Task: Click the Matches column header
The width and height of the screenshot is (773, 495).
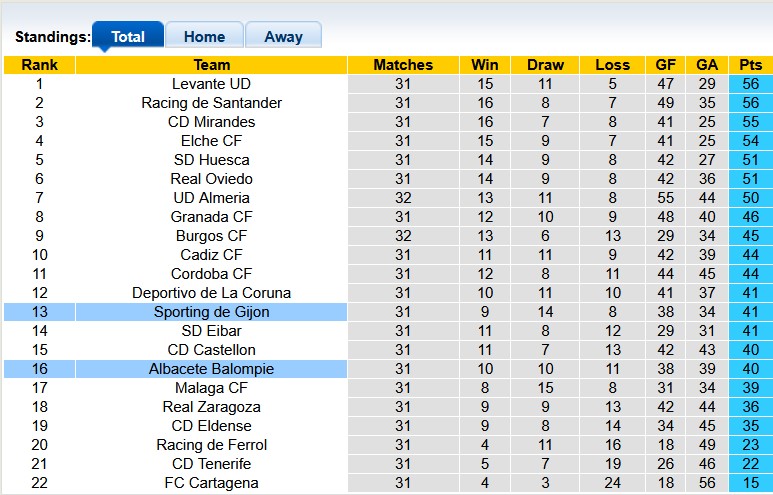Action: pyautogui.click(x=403, y=65)
